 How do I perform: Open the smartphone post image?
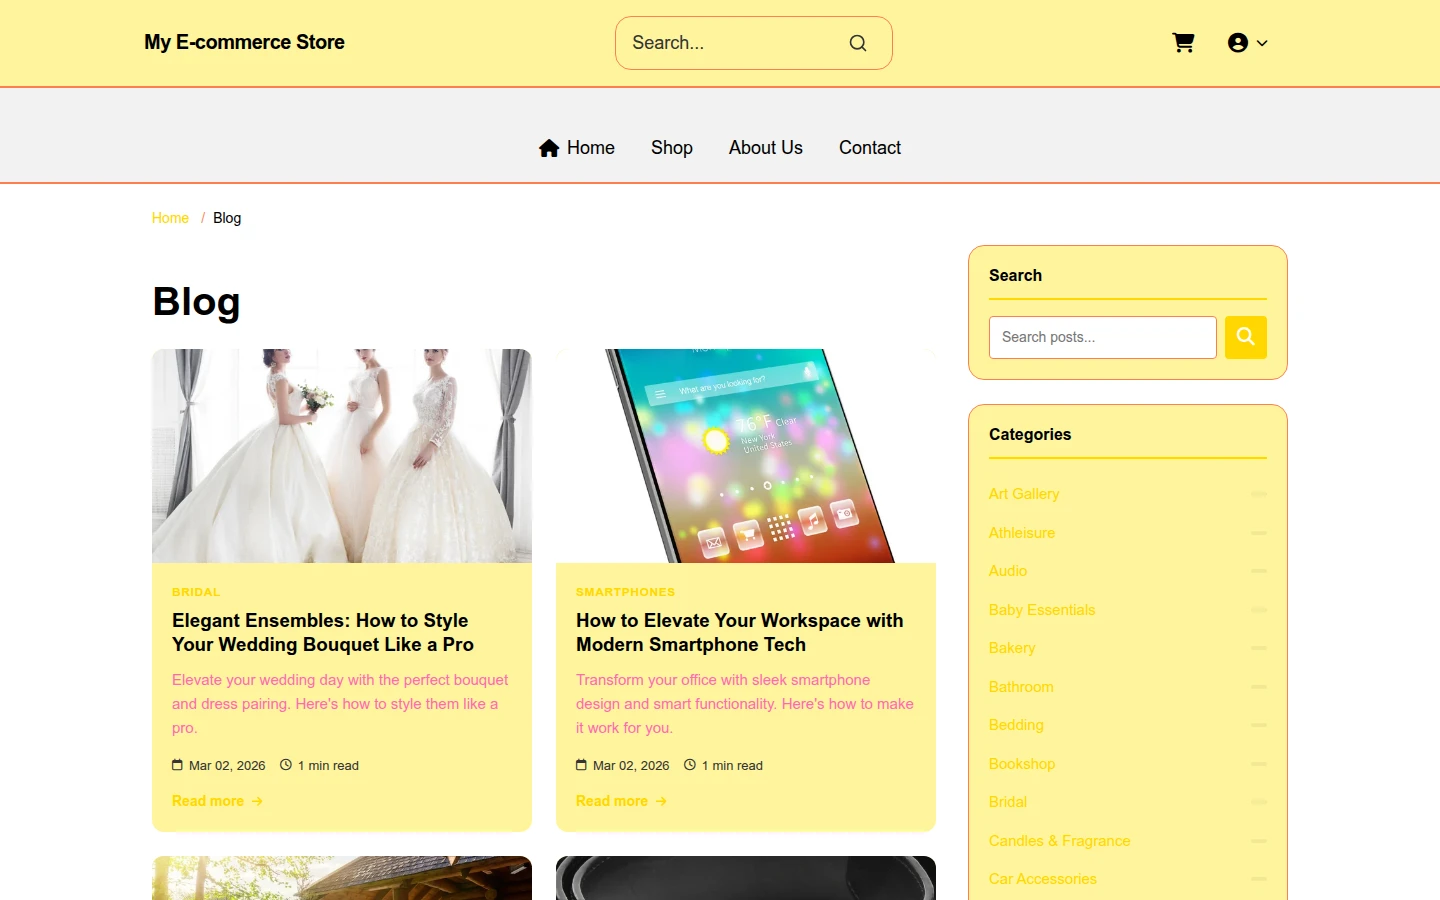746,456
